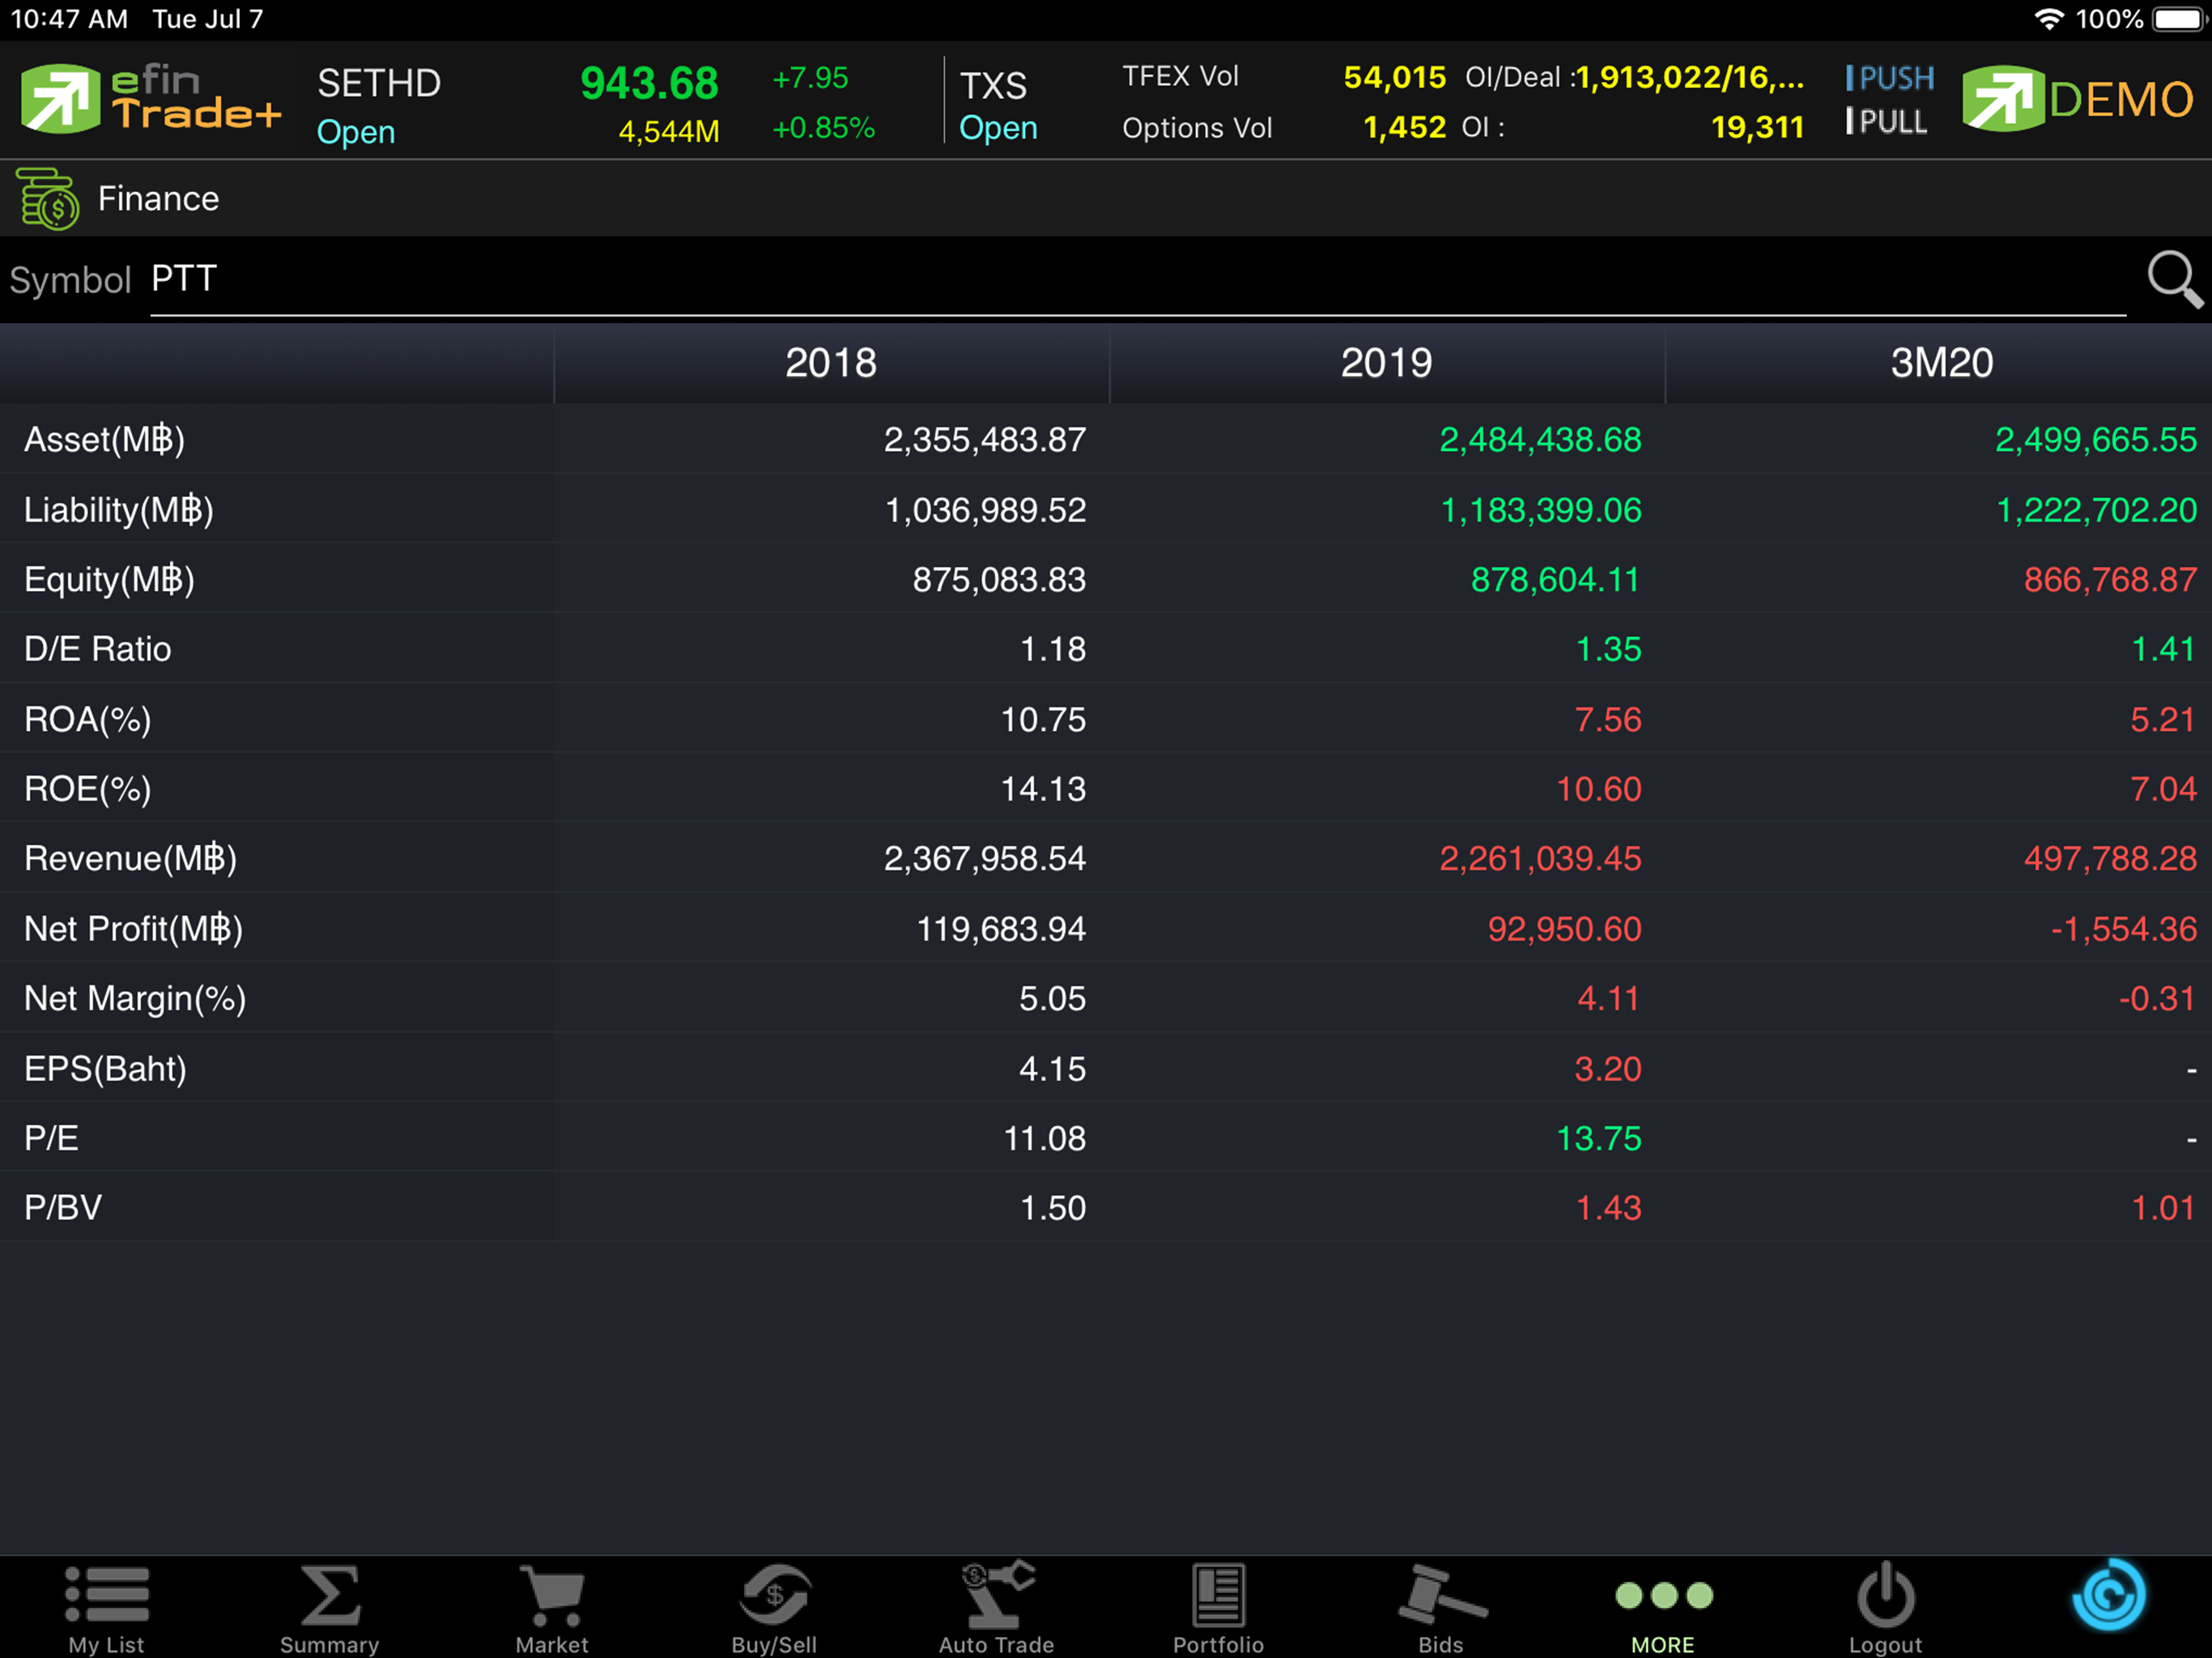Tap 2019 liability value 1,183,399.06

[x=1540, y=510]
